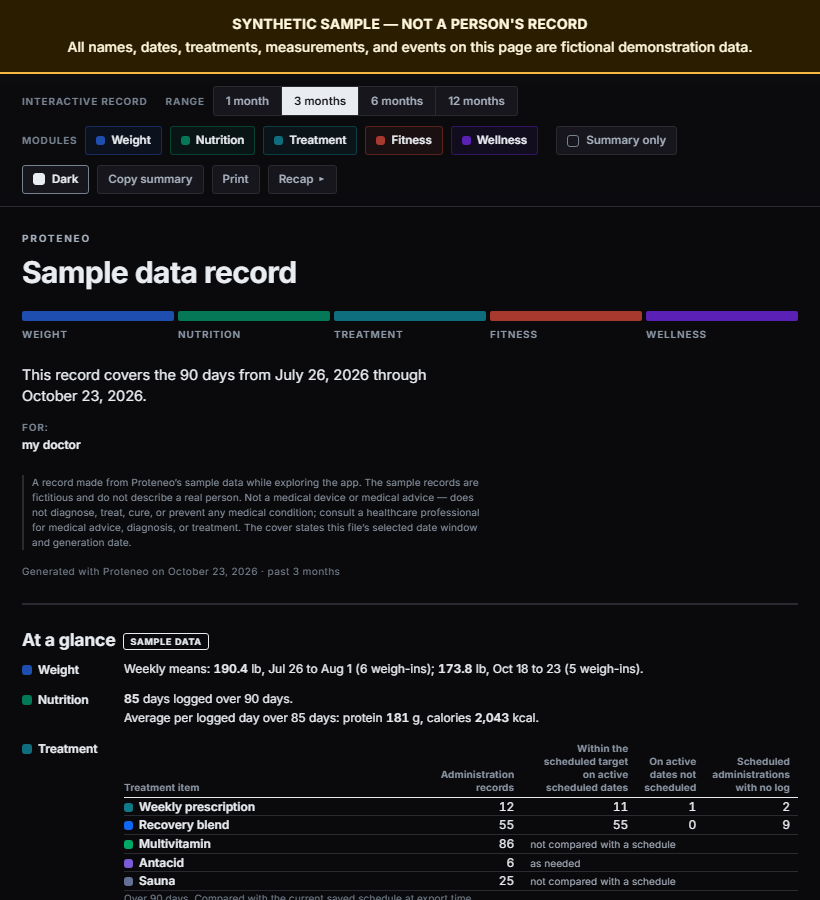This screenshot has height=900, width=820.
Task: Click the Print button
Action: 236,180
